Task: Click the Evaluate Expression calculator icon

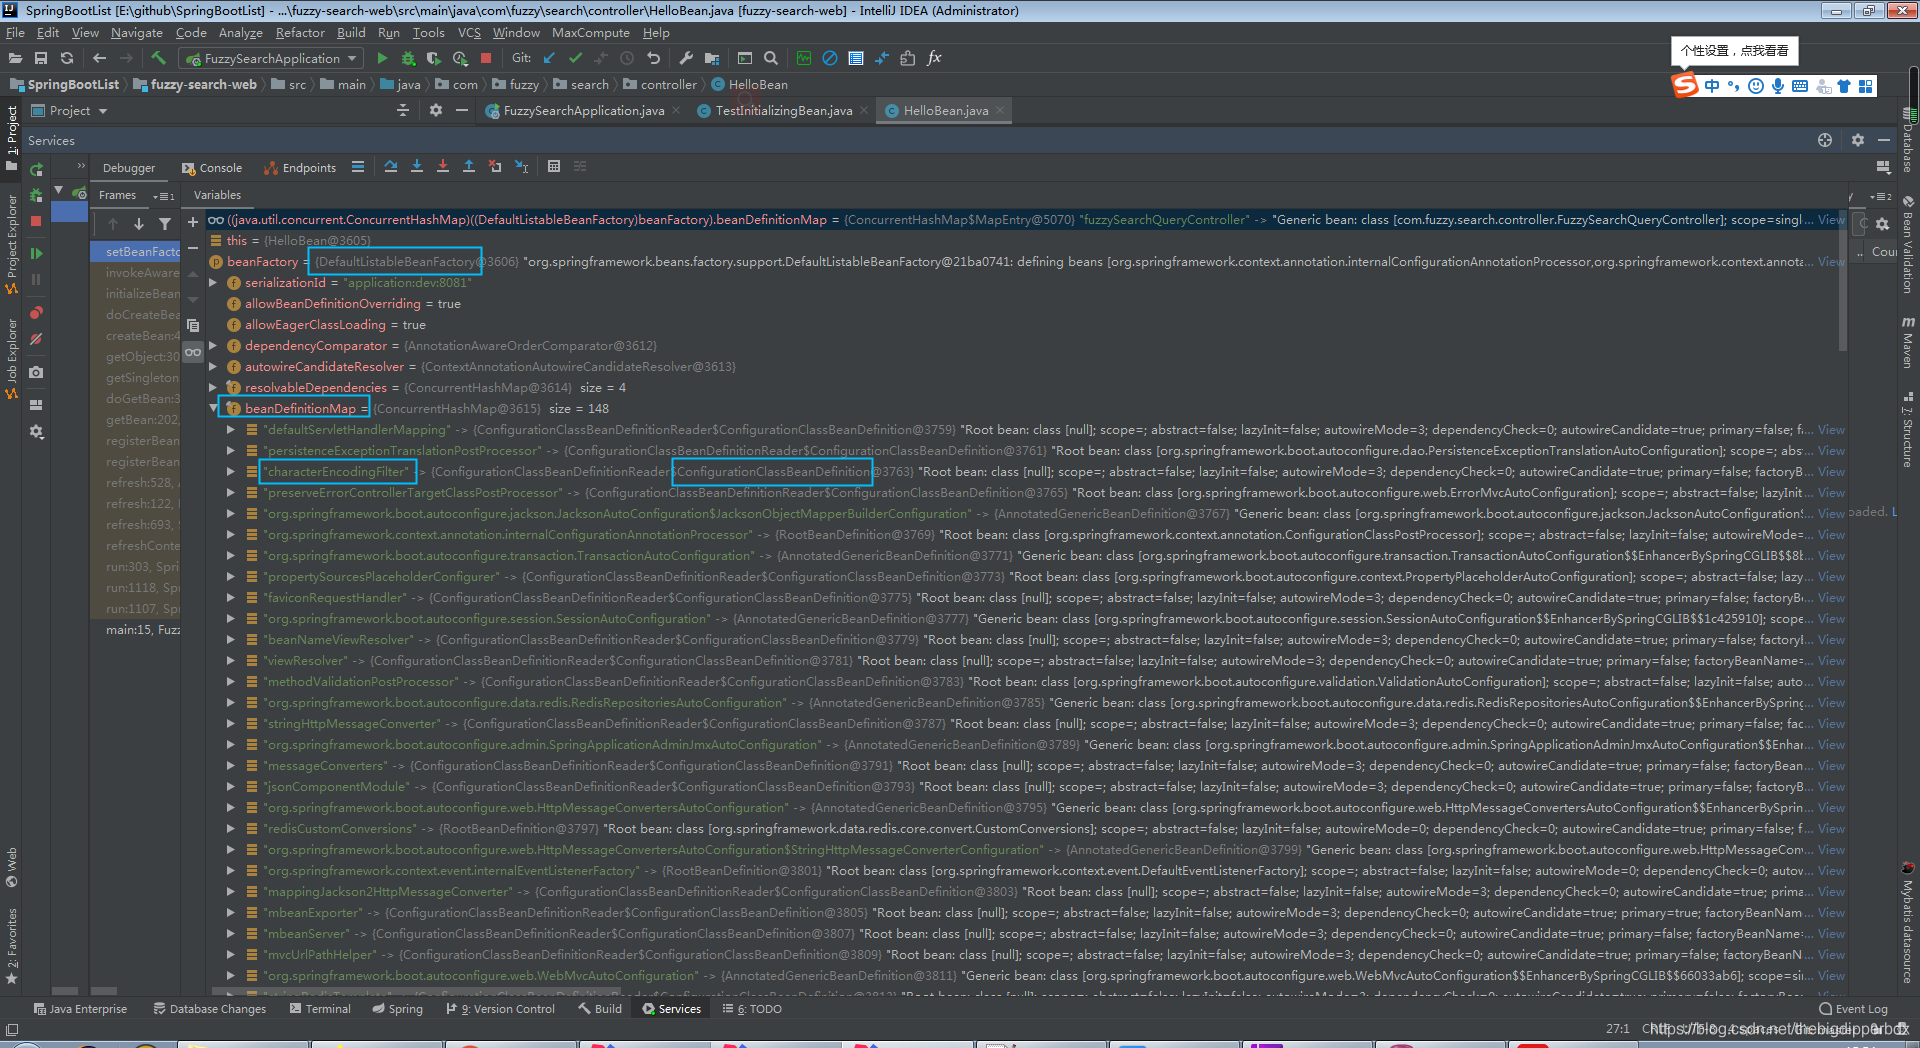Action: point(554,167)
